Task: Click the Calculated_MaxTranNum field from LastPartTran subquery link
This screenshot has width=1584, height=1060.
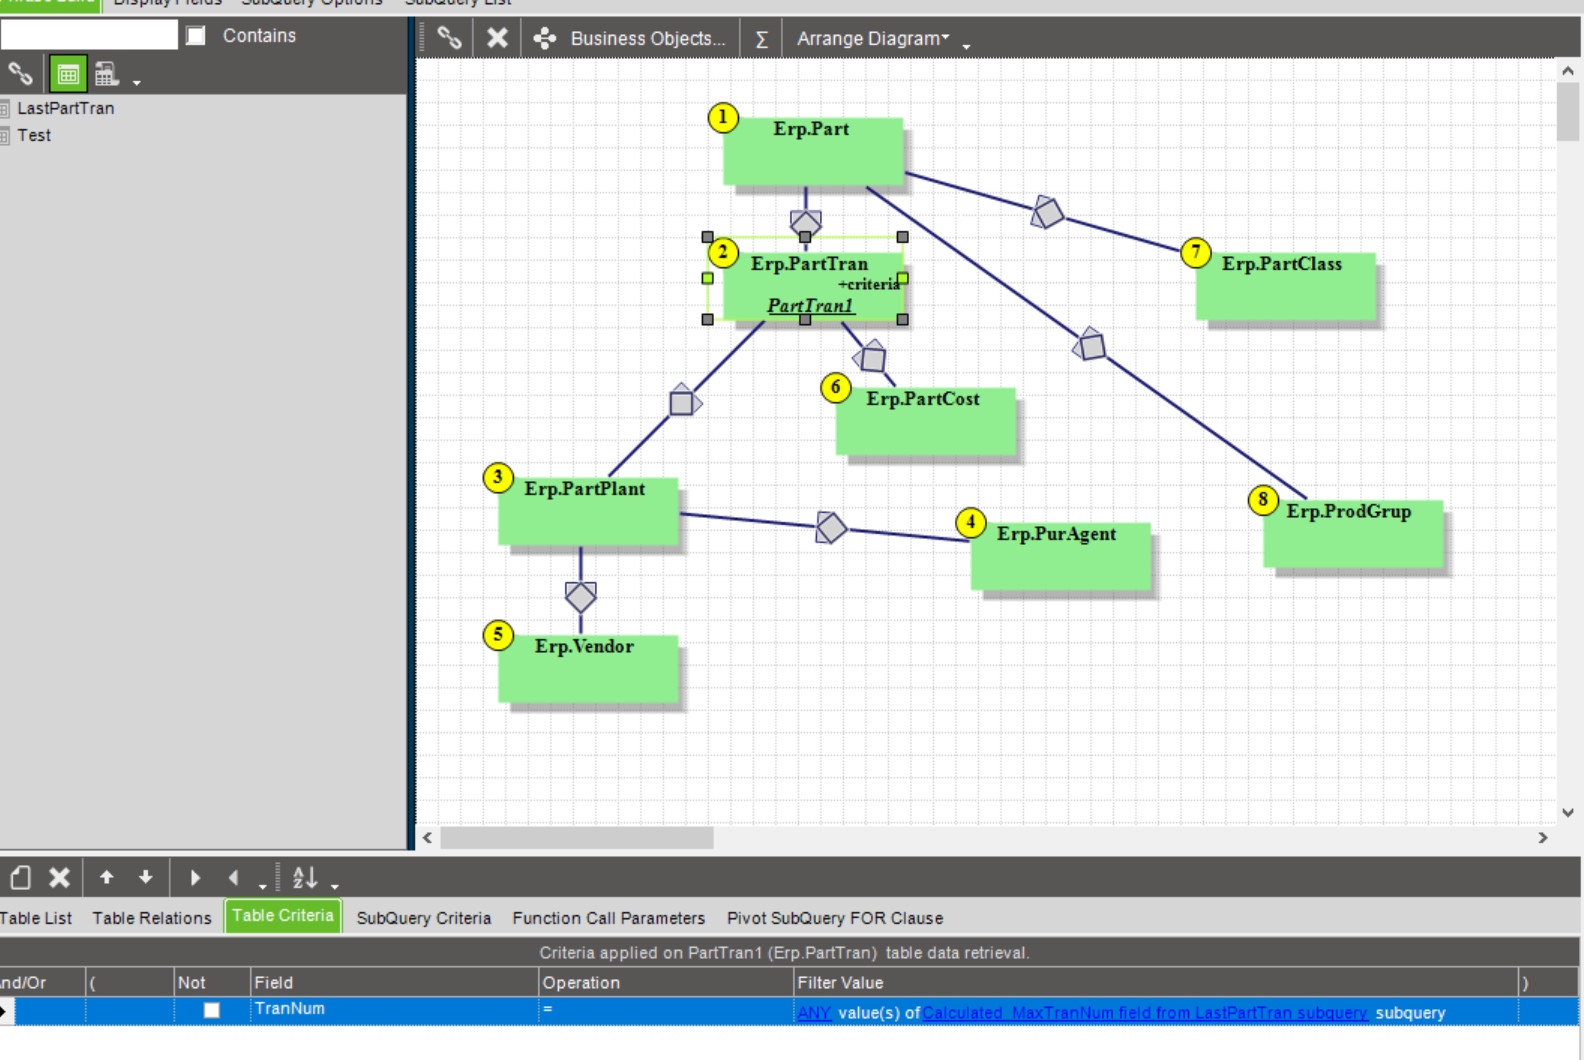Action: (1145, 1013)
